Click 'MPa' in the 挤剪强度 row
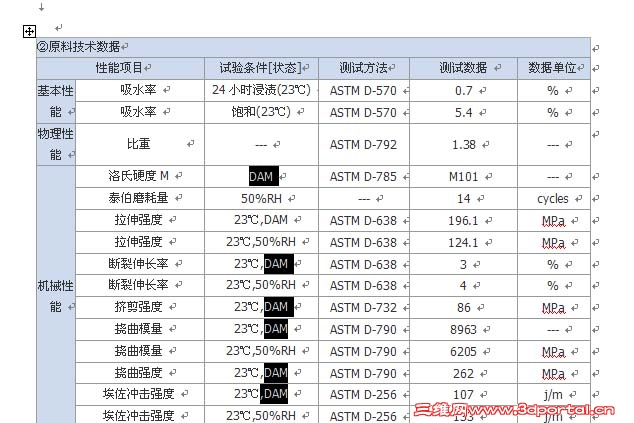Viewport: 634px width, 423px height. (554, 308)
